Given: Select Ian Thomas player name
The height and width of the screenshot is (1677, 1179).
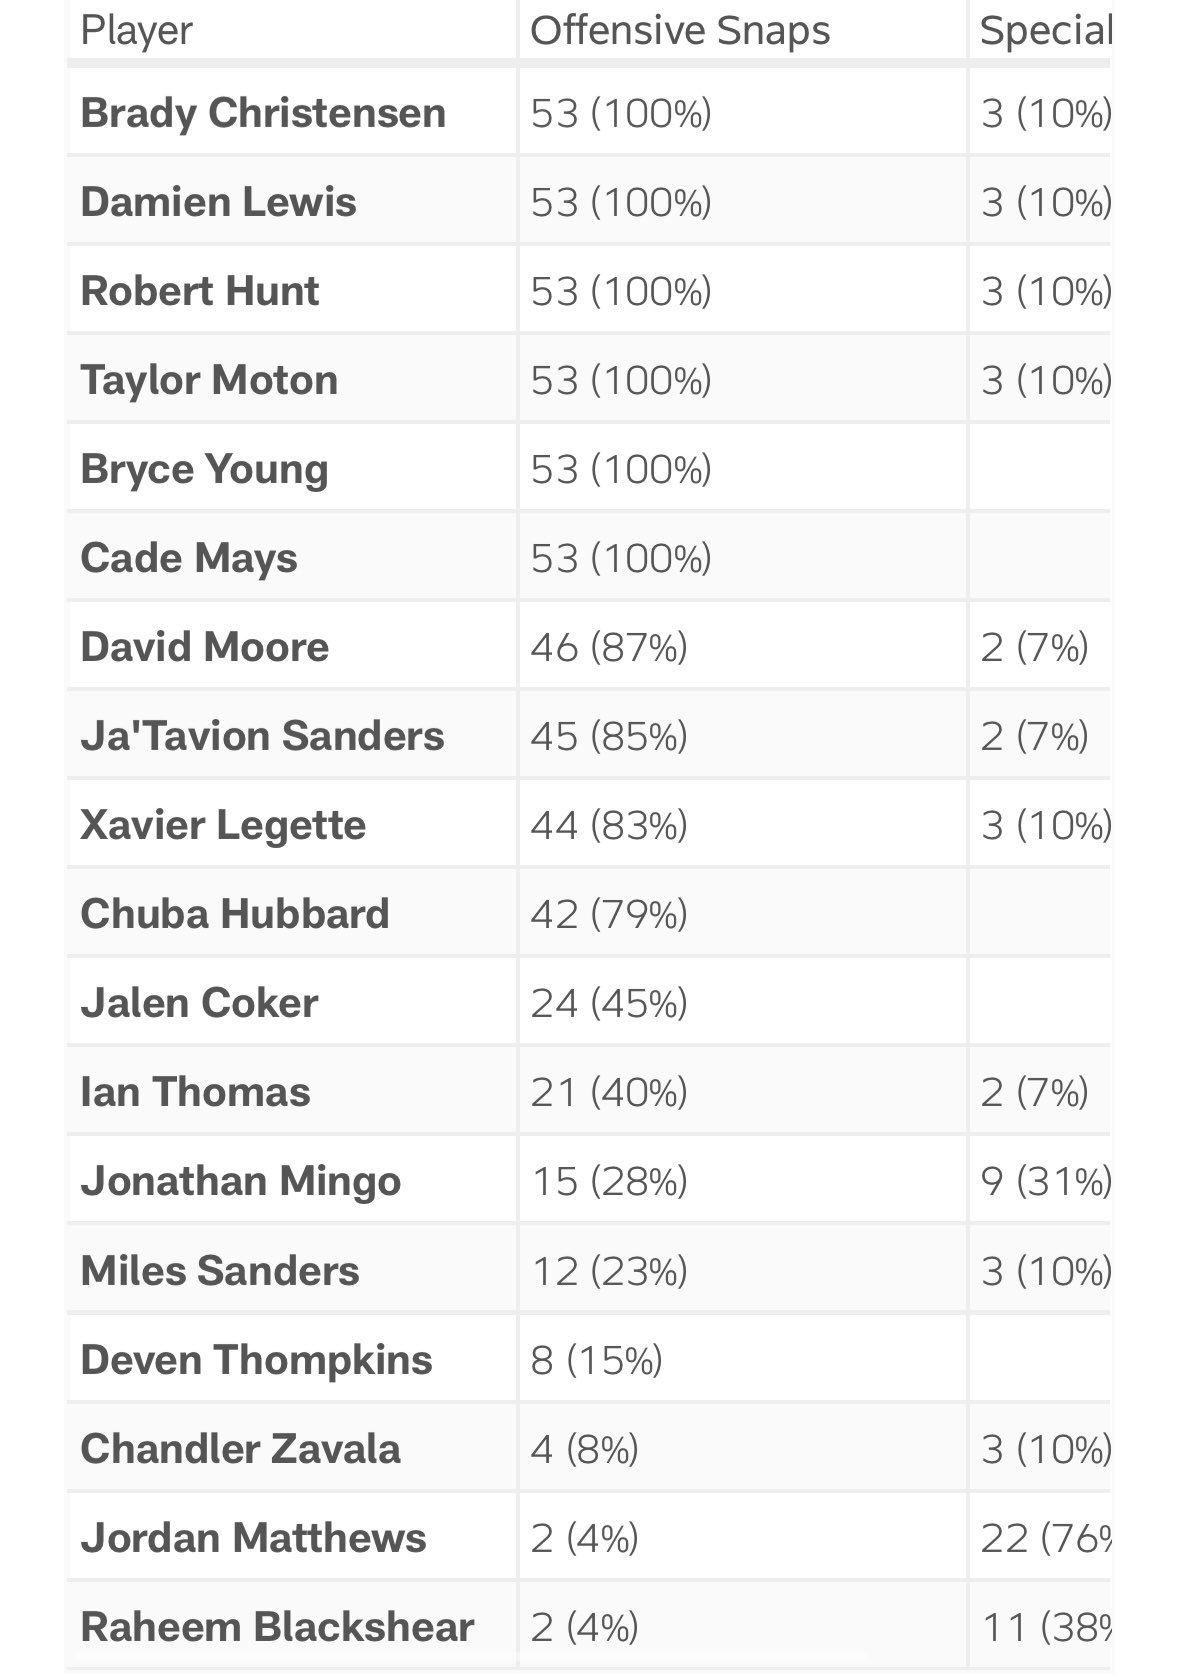Looking at the screenshot, I should [195, 1091].
